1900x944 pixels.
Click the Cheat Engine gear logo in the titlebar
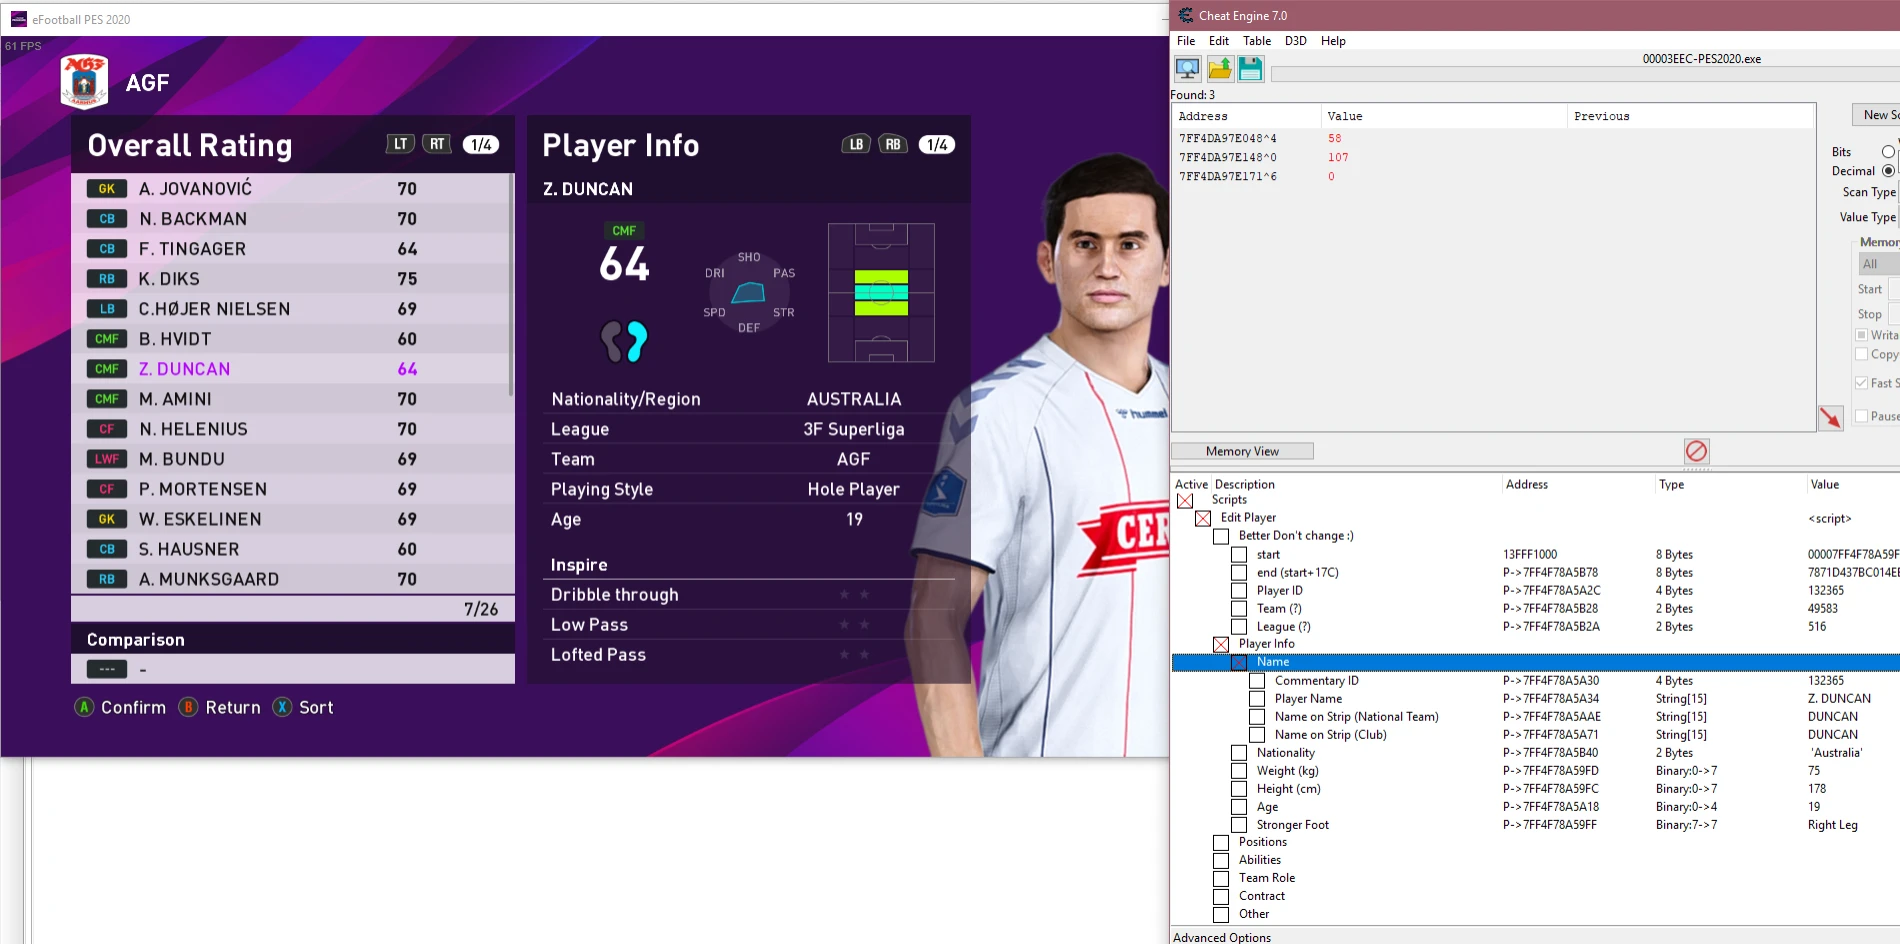1186,15
